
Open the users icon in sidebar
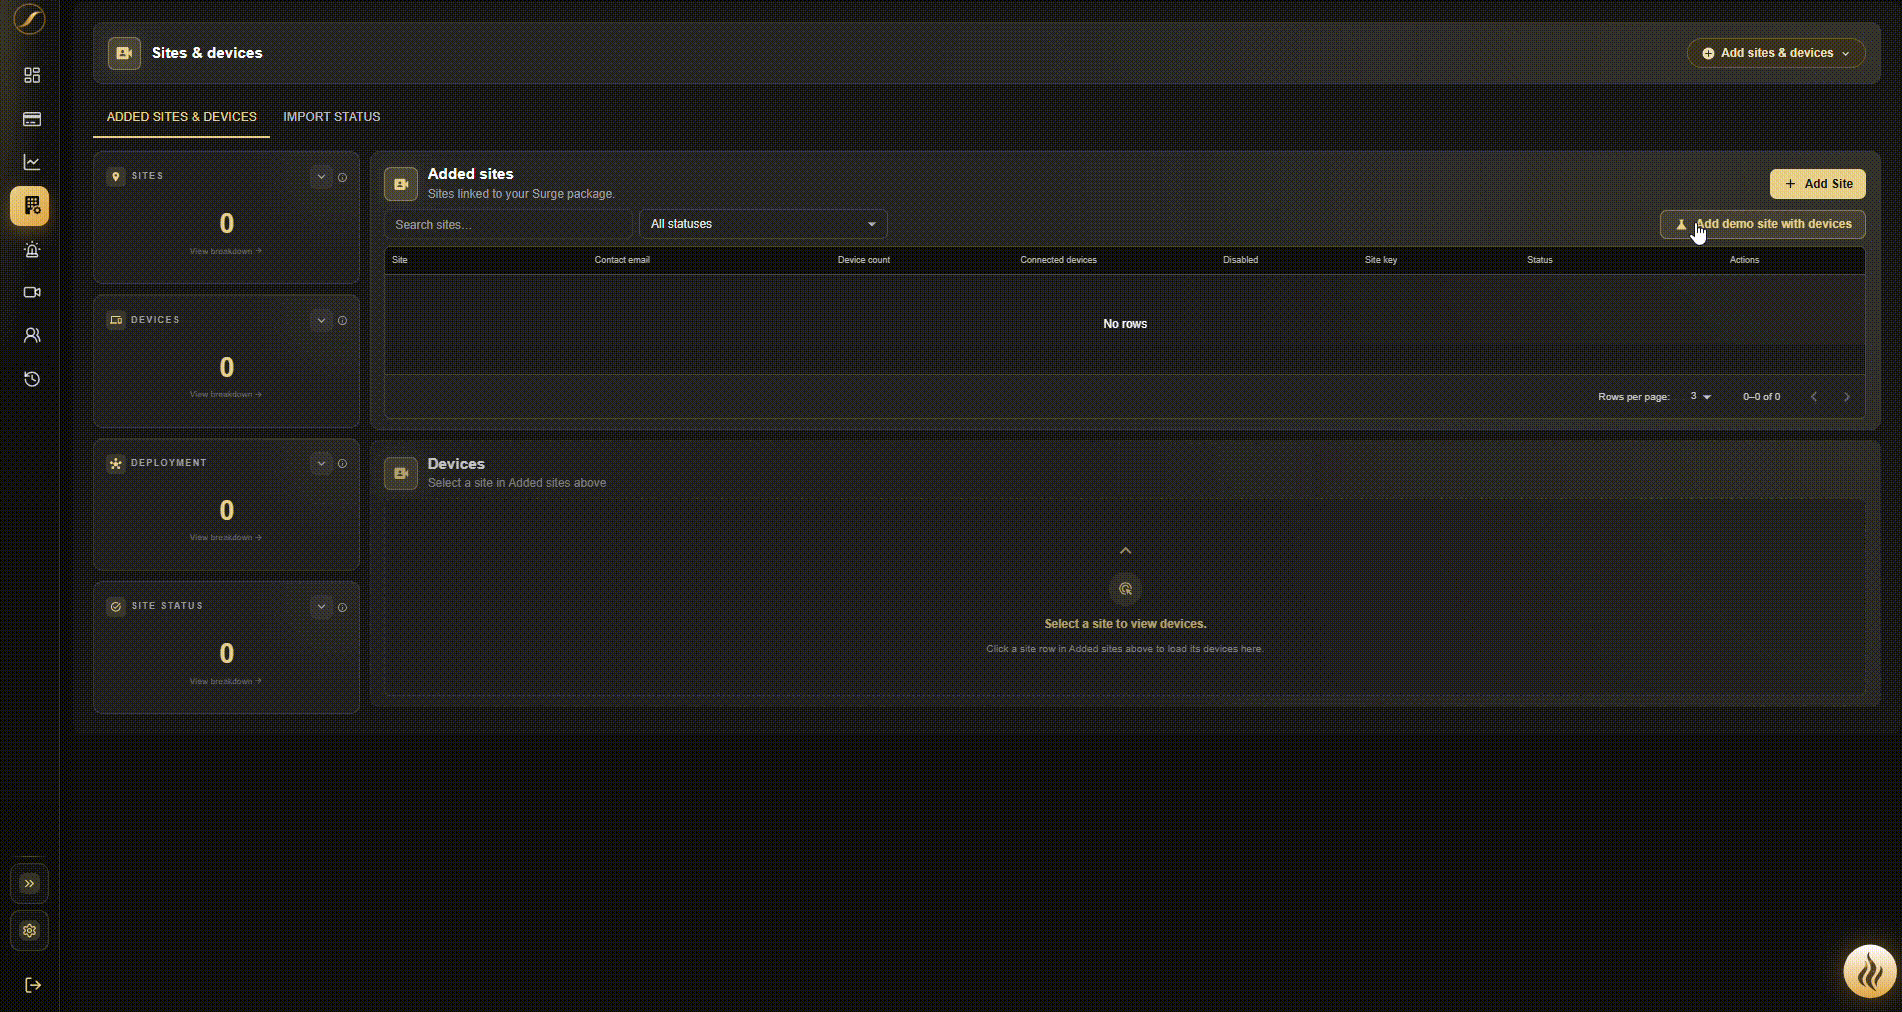(32, 335)
